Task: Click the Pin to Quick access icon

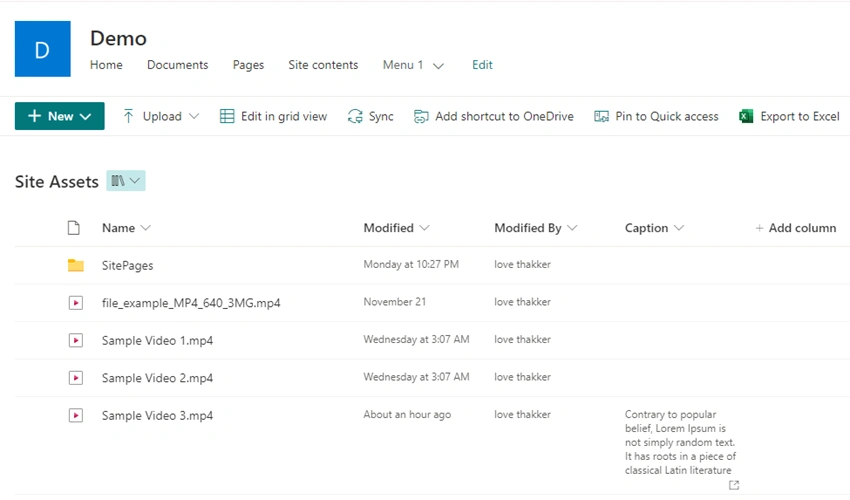Action: click(x=601, y=116)
